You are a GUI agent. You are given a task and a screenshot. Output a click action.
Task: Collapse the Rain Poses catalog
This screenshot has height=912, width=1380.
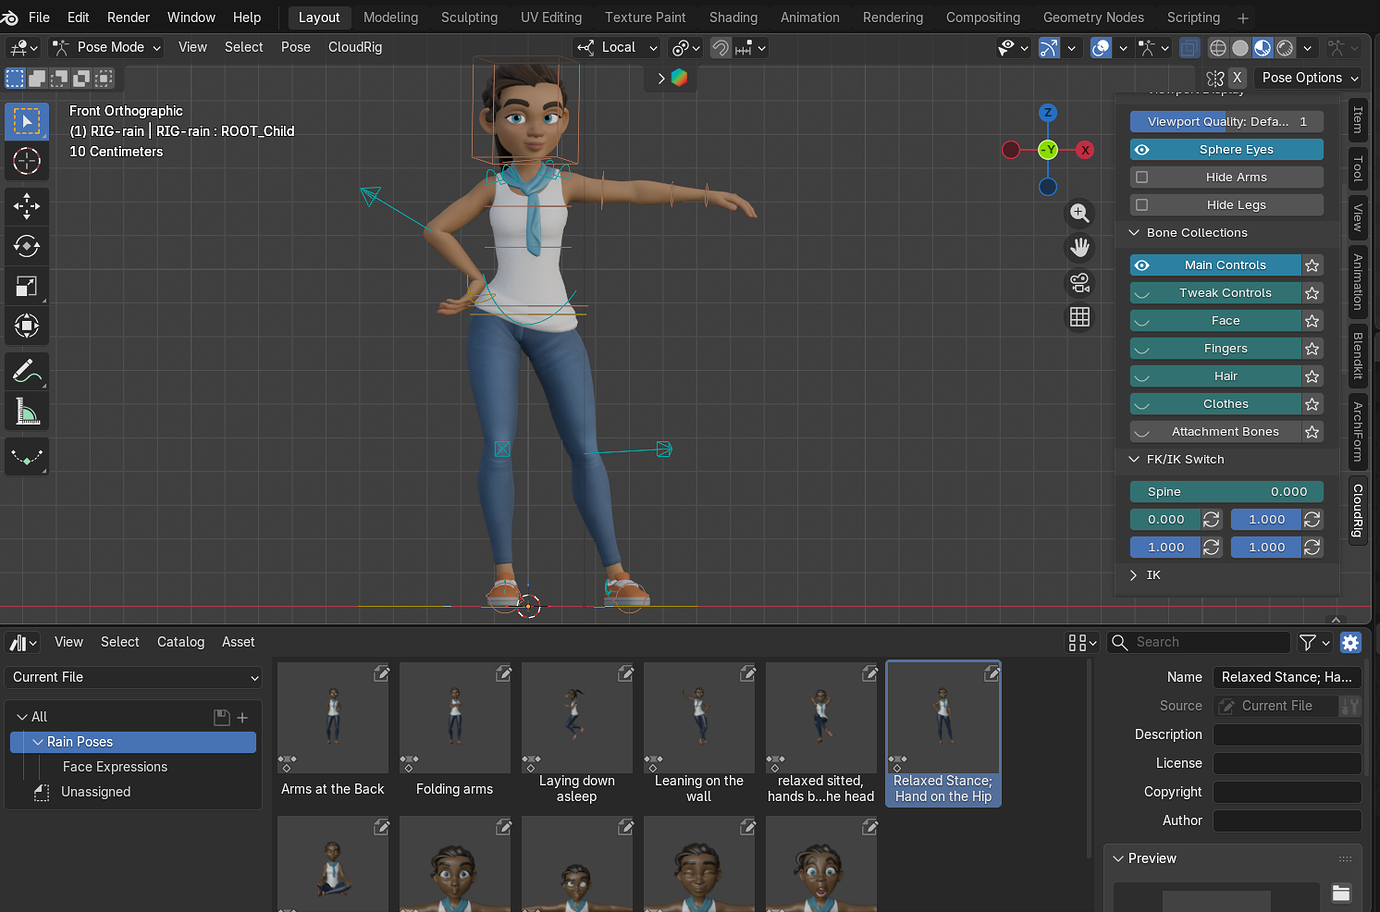tap(38, 742)
